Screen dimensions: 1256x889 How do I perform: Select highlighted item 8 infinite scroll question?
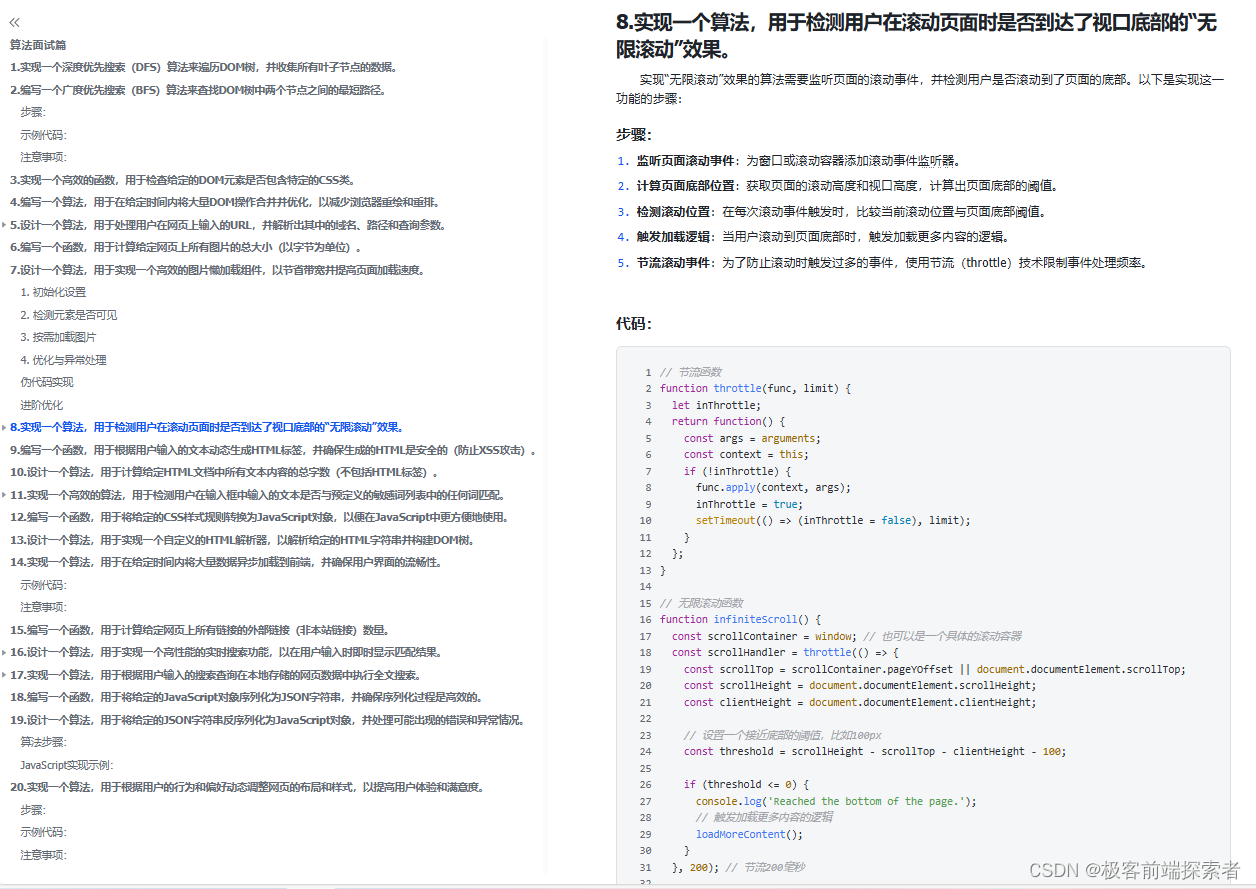[207, 427]
